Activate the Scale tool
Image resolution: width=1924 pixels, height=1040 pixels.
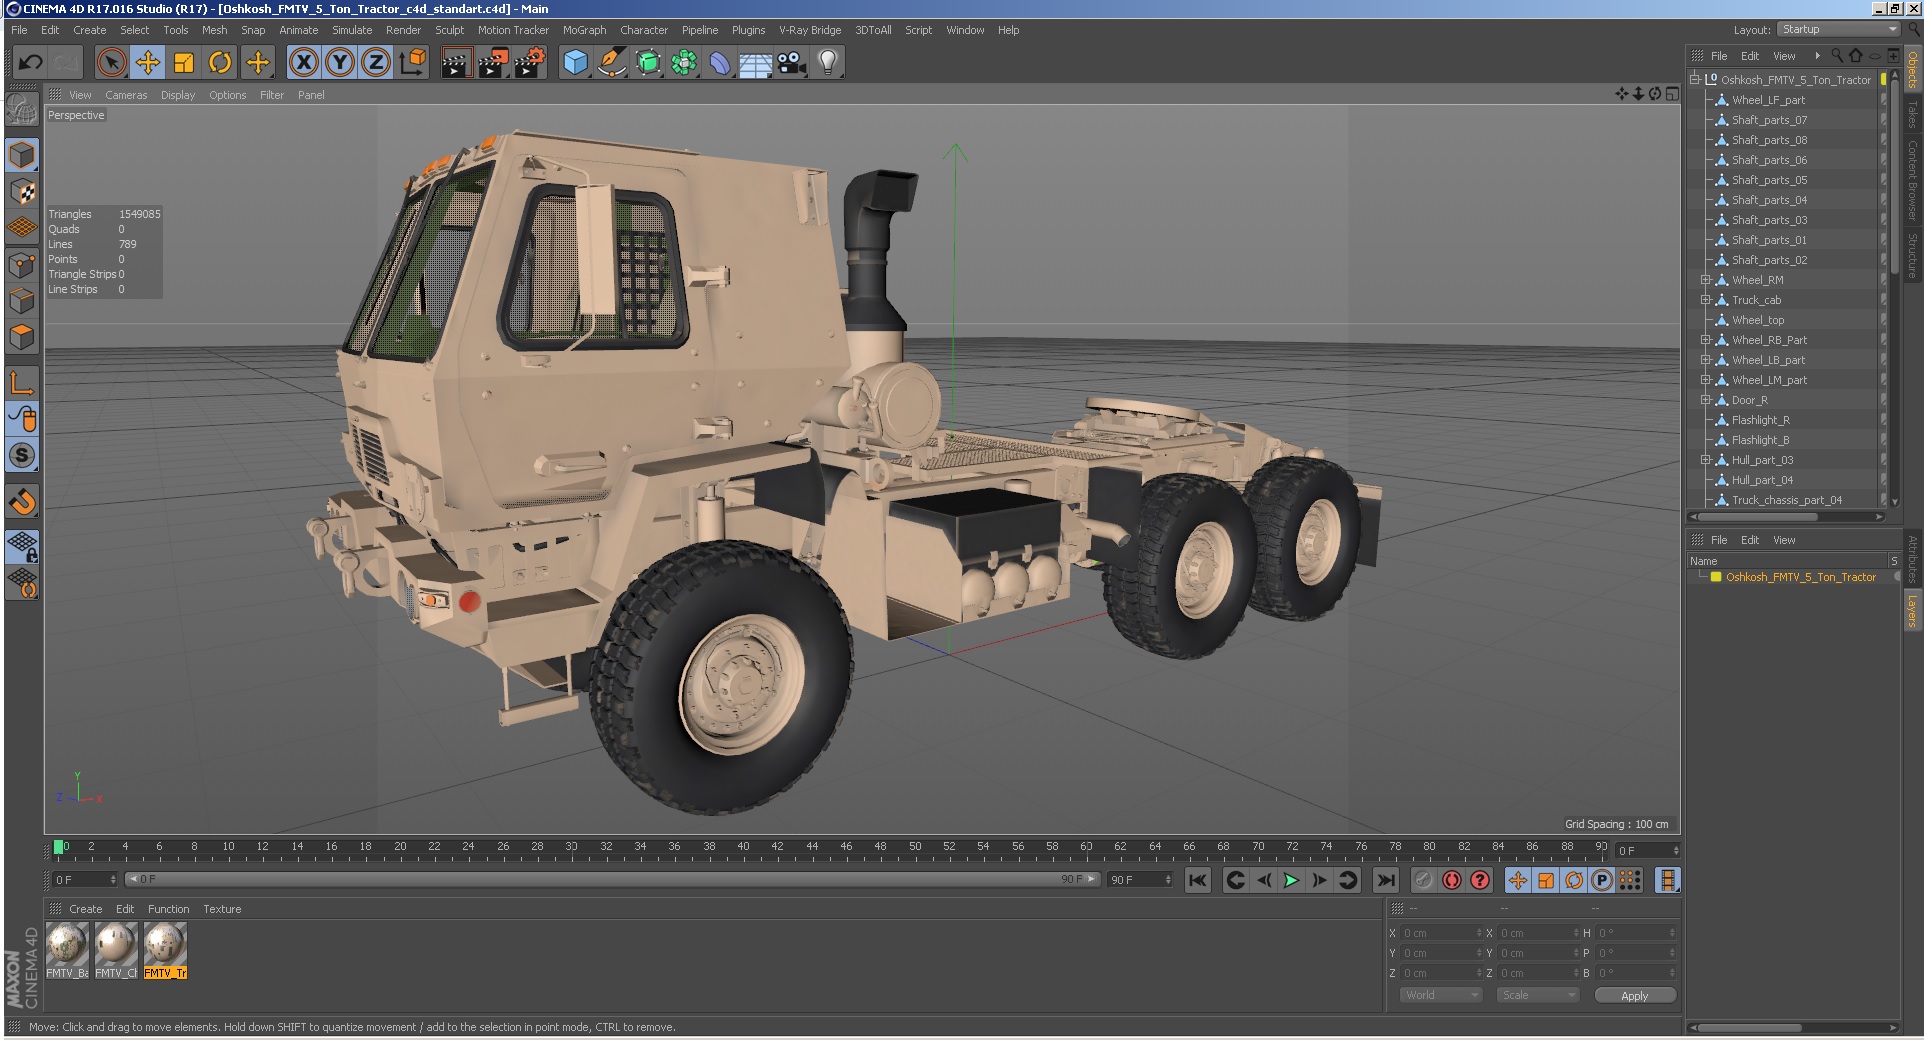(184, 63)
